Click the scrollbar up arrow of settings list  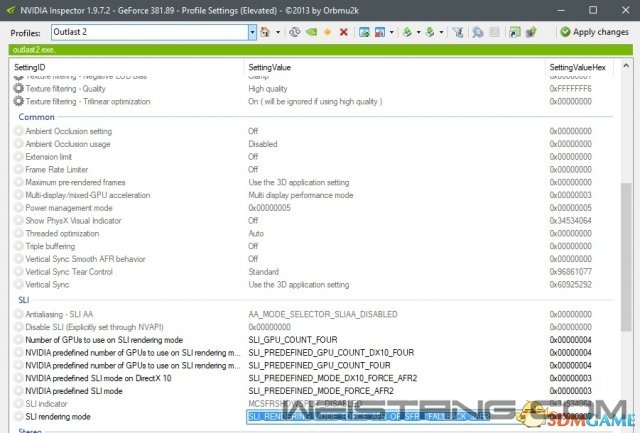click(x=626, y=66)
